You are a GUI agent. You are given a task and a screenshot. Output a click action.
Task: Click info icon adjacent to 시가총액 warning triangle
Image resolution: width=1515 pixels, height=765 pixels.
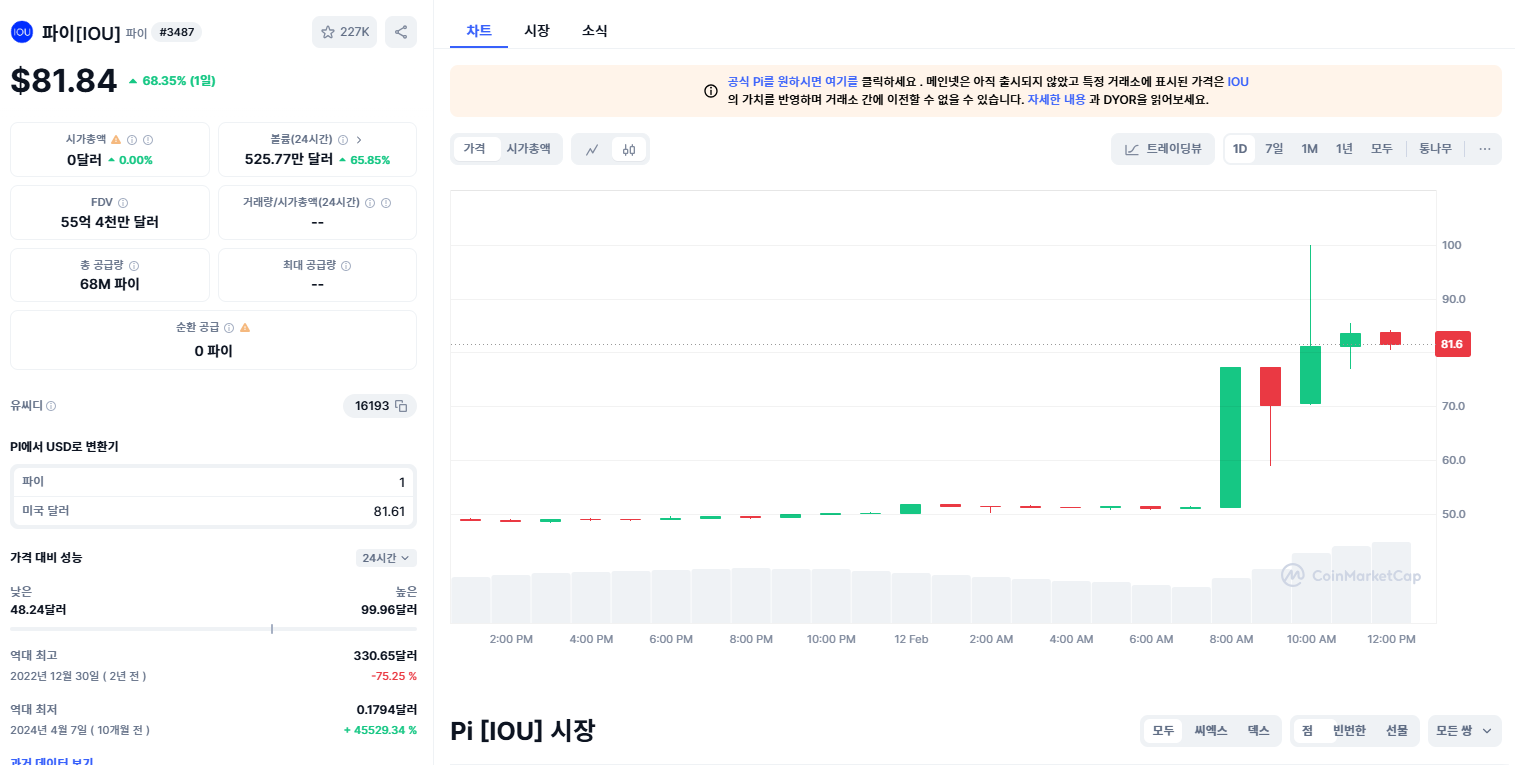132,140
